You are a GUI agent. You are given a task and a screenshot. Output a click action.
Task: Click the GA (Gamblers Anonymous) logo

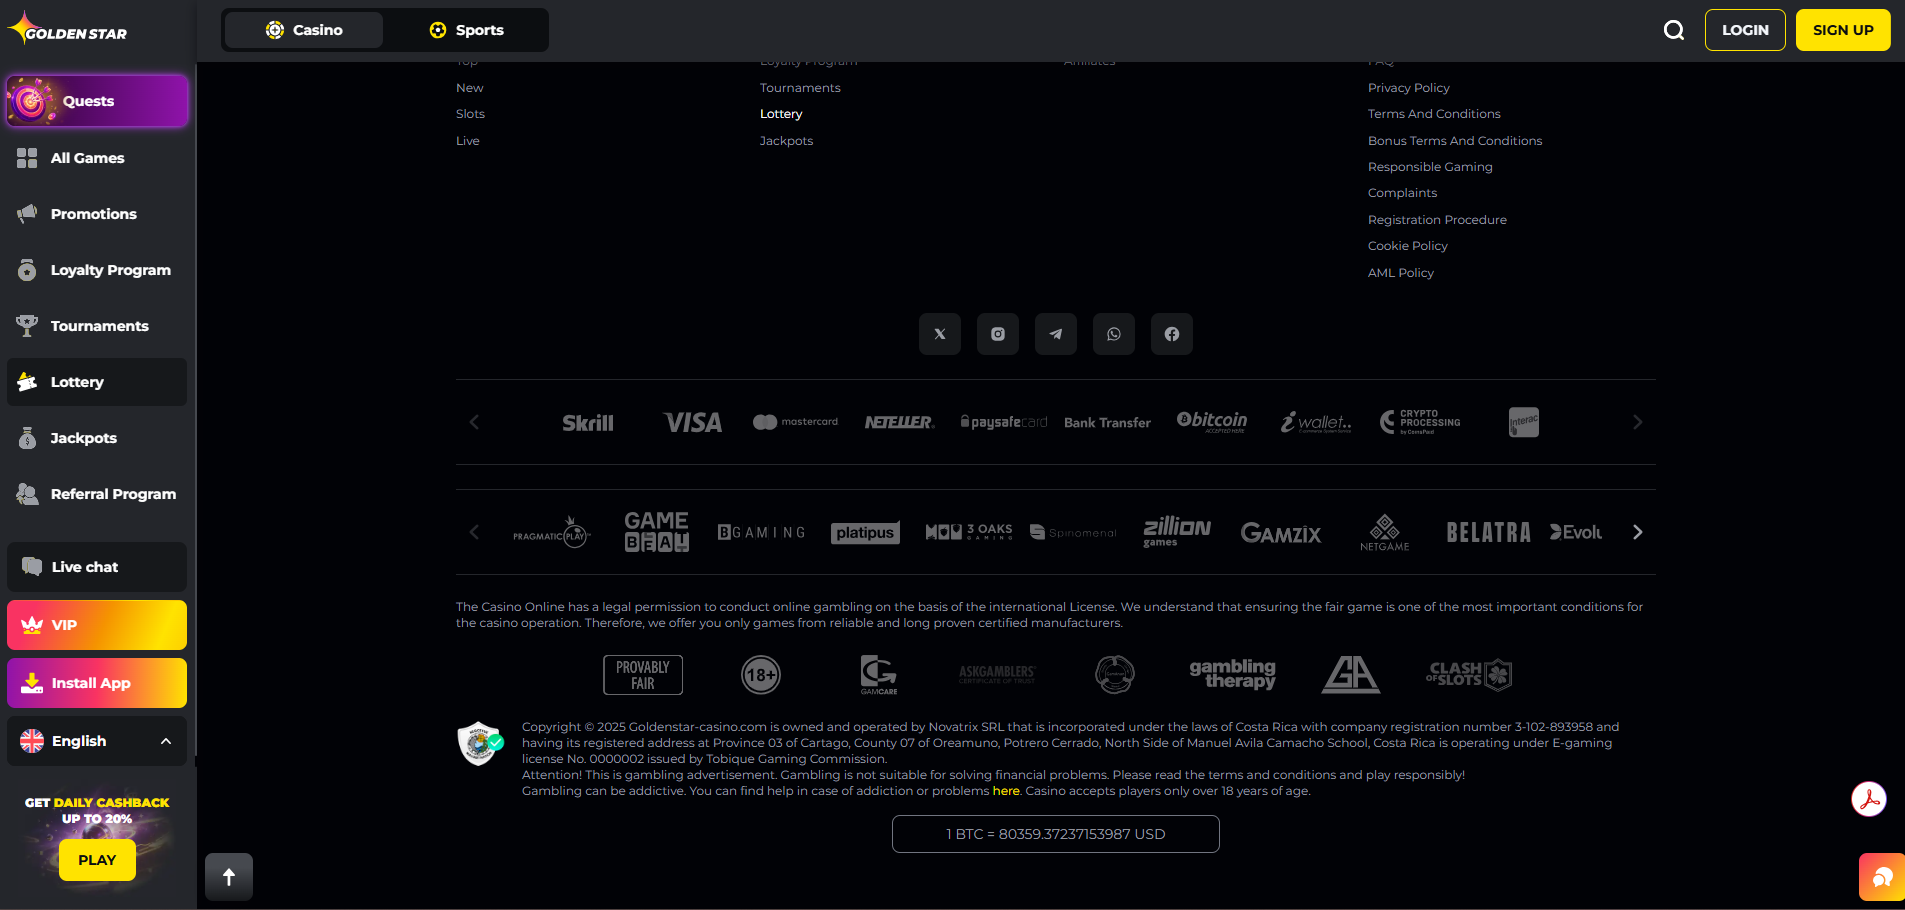coord(1351,675)
